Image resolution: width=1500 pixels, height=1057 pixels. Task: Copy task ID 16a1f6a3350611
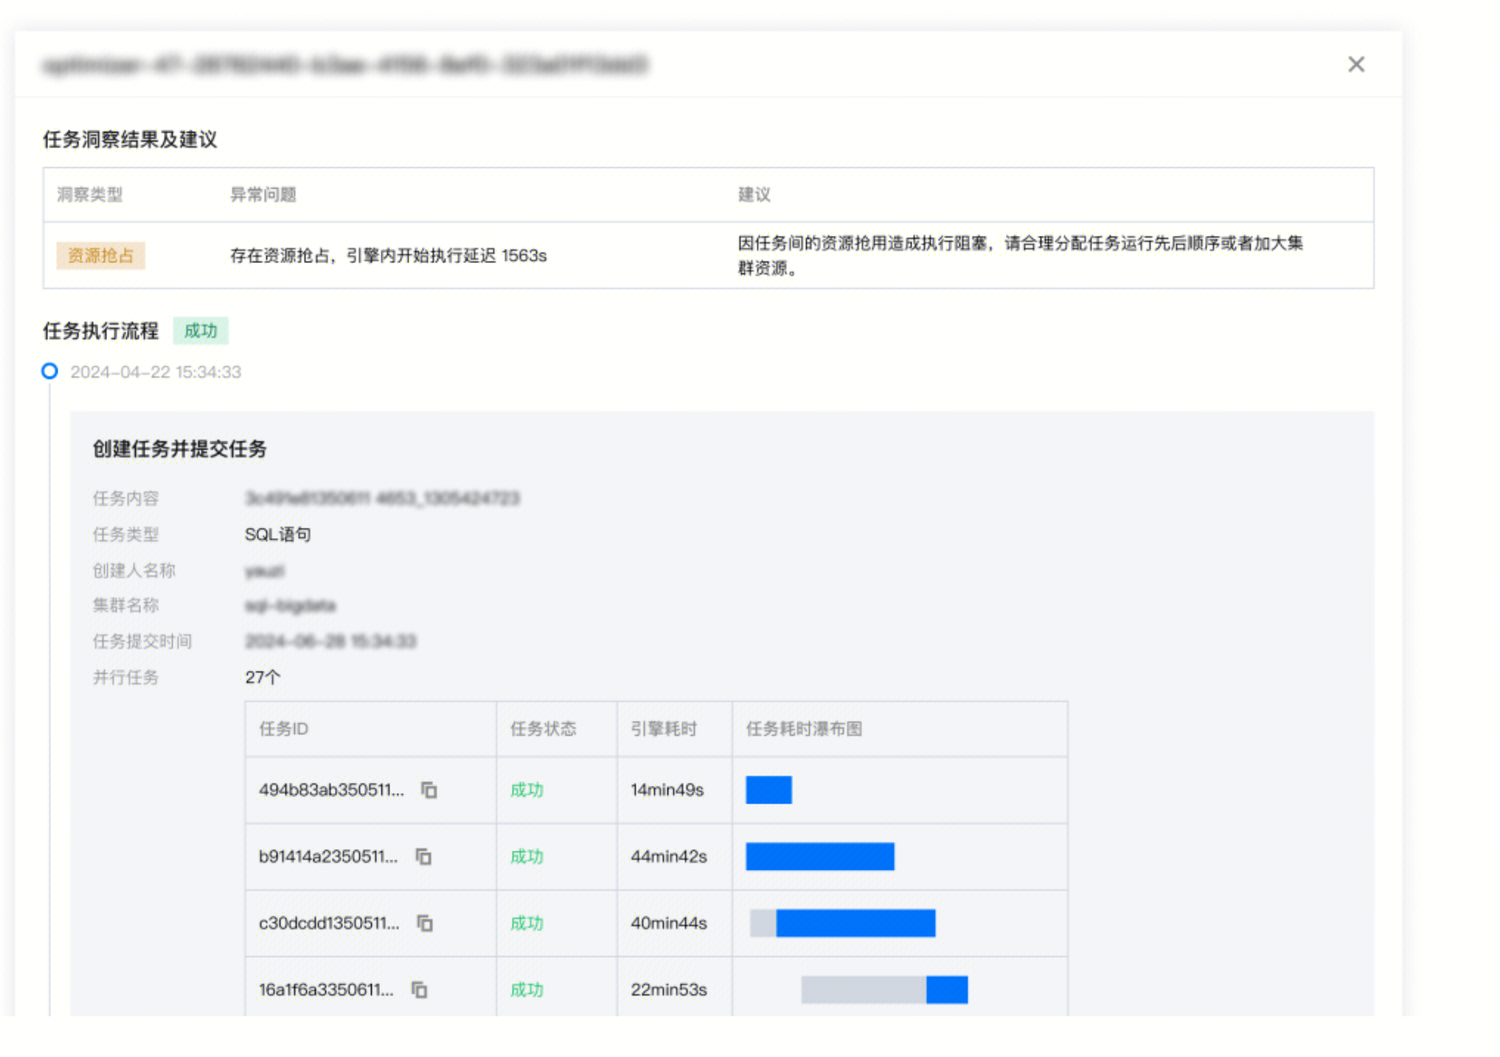(420, 990)
